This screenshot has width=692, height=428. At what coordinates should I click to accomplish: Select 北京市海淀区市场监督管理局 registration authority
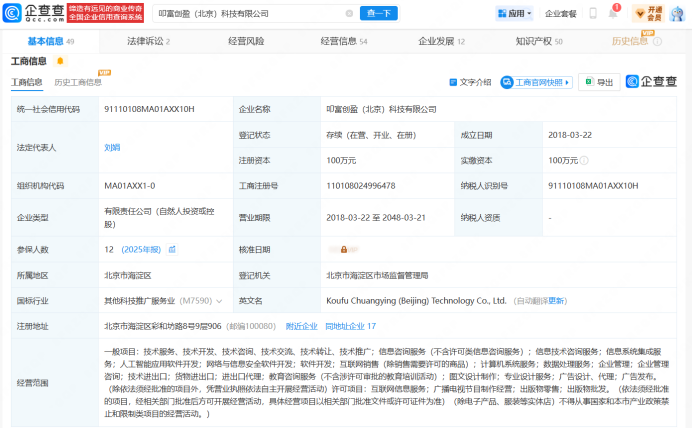(377, 275)
